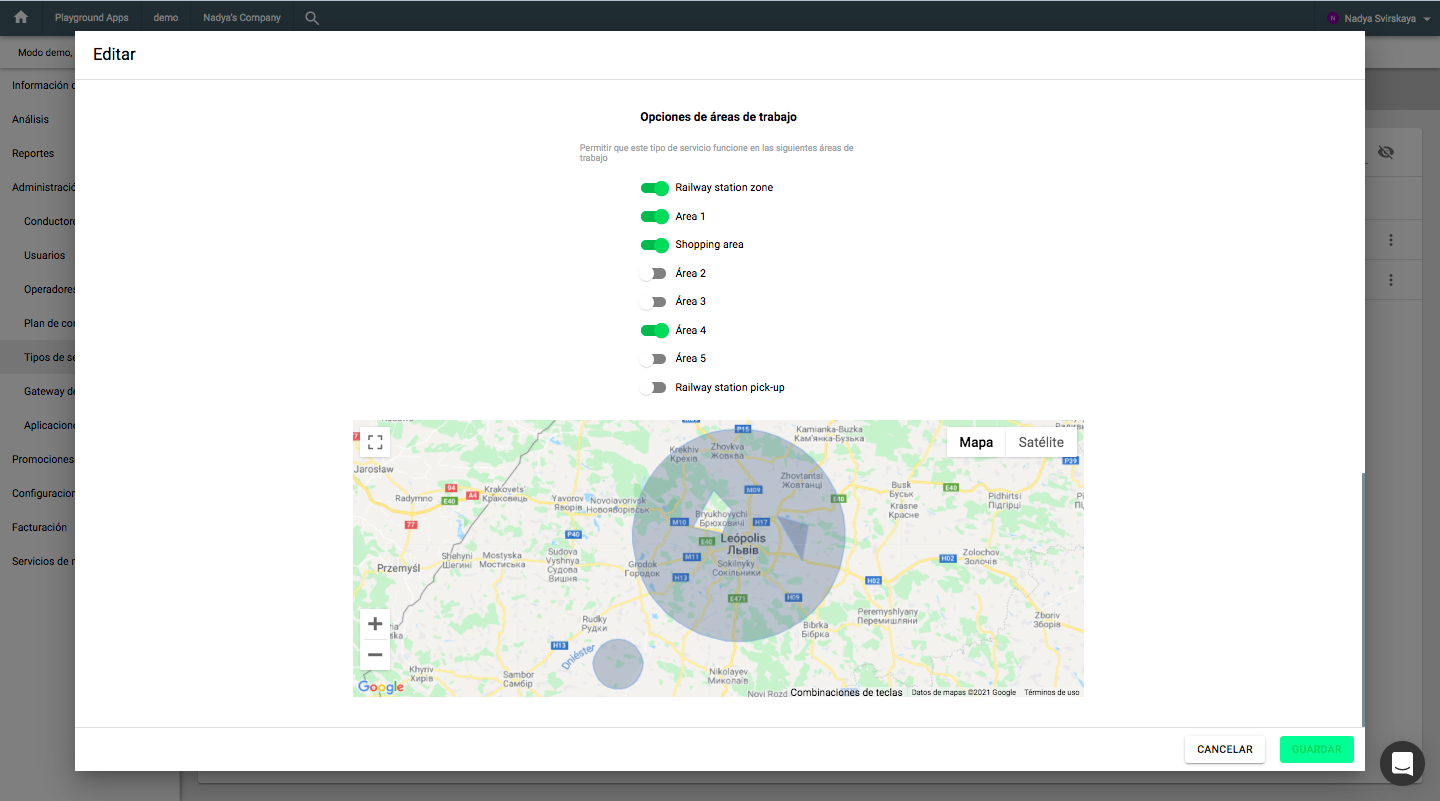
Task: Zoom in on the map
Action: pyautogui.click(x=375, y=624)
